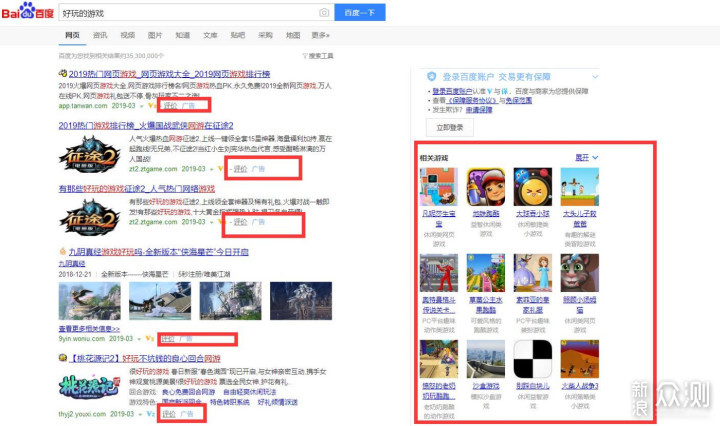The height and width of the screenshot is (426, 720).
Task: Expand 相关游戏 with the 展开 toggle
Action: 587,157
